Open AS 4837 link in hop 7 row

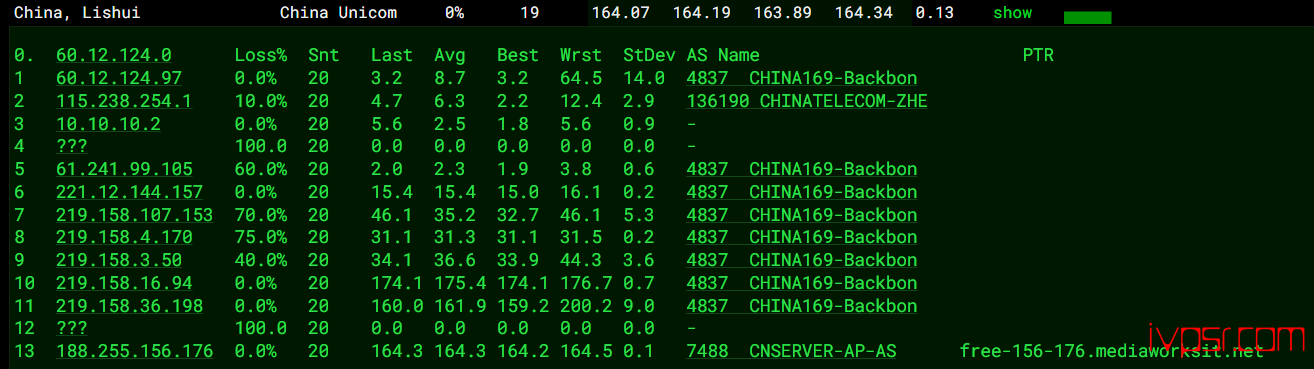802,215
